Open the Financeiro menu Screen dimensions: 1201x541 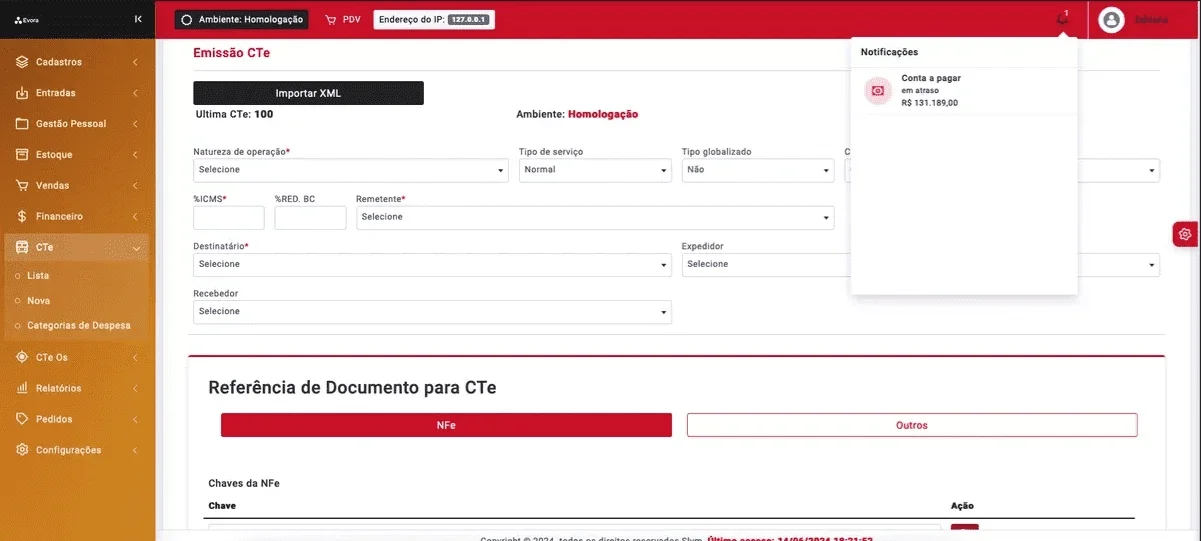point(77,217)
